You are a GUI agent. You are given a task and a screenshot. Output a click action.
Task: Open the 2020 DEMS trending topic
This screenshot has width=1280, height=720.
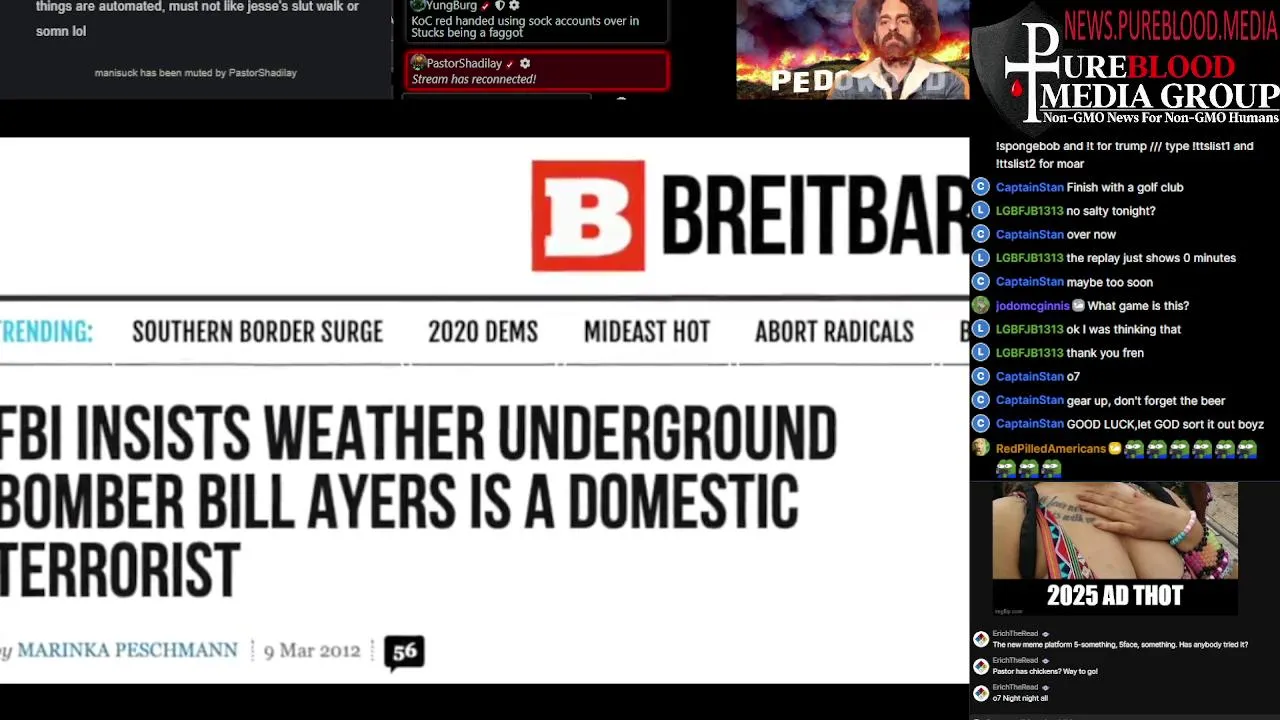coord(483,332)
